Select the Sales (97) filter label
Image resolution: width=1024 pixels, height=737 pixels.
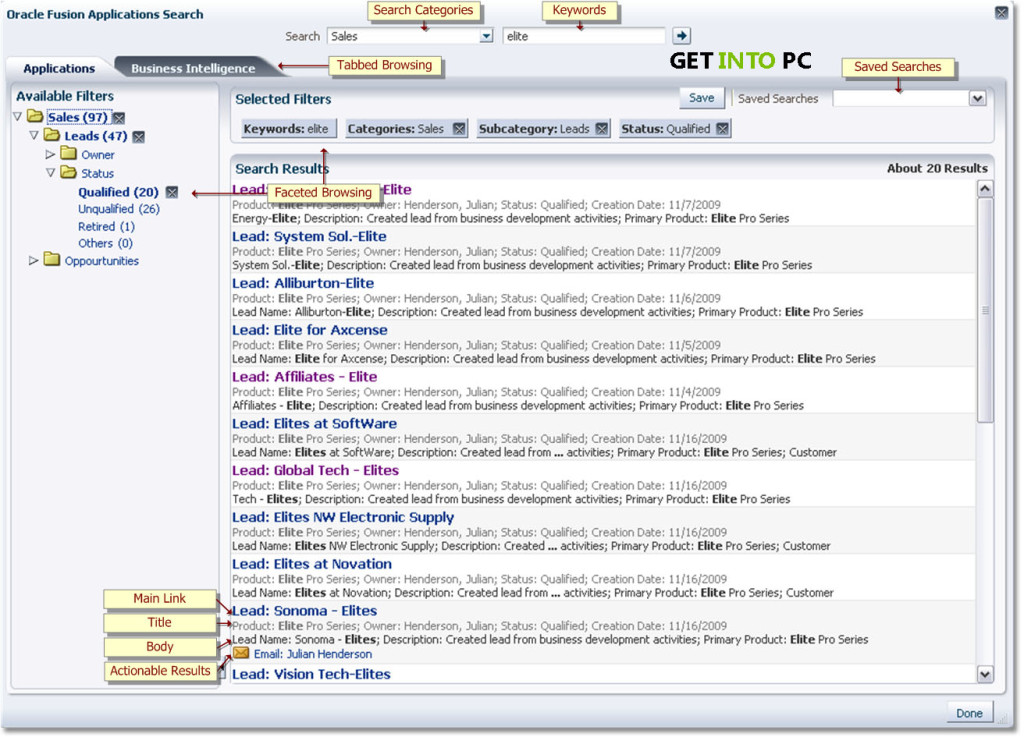[x=77, y=118]
